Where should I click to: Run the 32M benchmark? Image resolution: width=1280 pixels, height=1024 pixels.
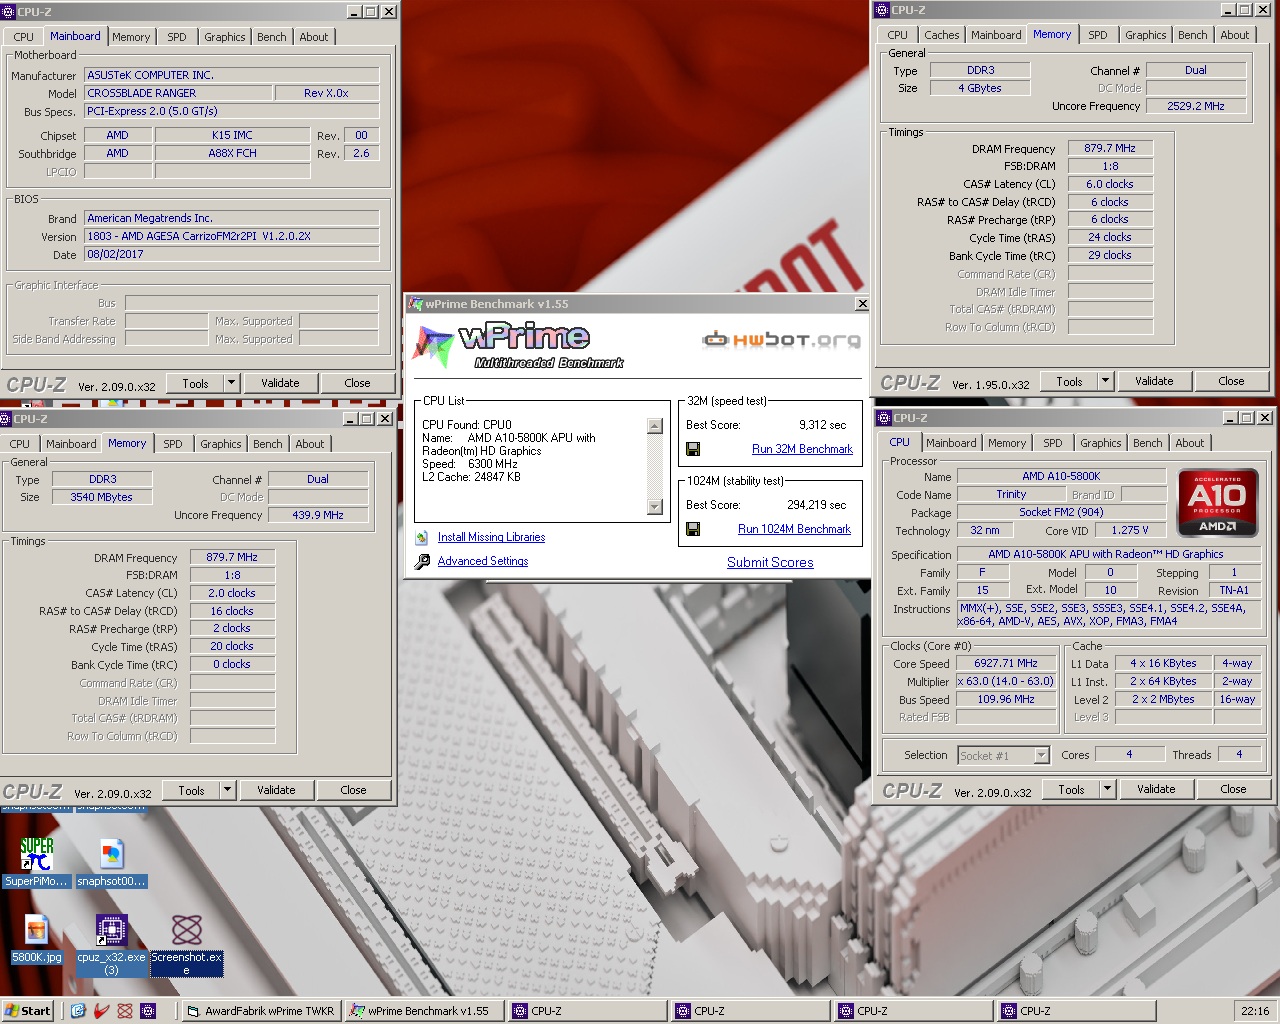tap(802, 449)
